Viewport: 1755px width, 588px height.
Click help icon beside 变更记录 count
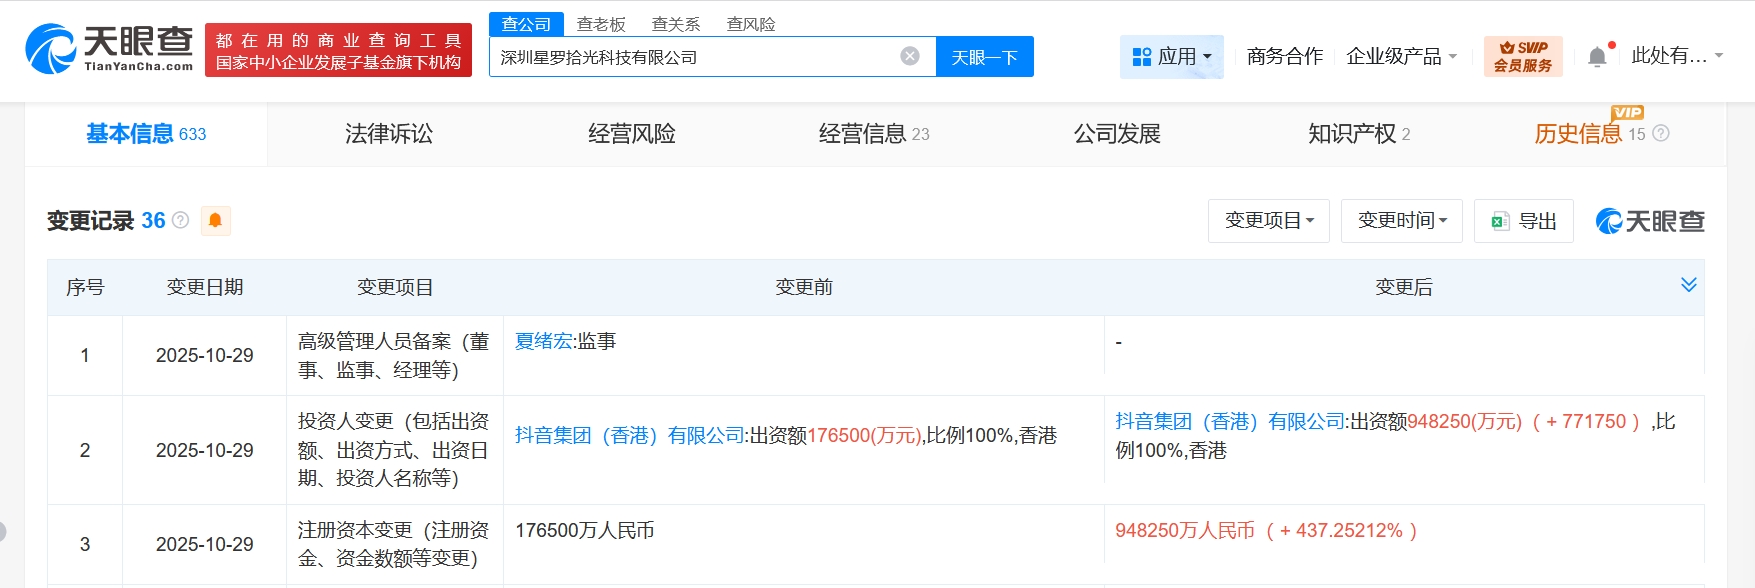tap(181, 220)
